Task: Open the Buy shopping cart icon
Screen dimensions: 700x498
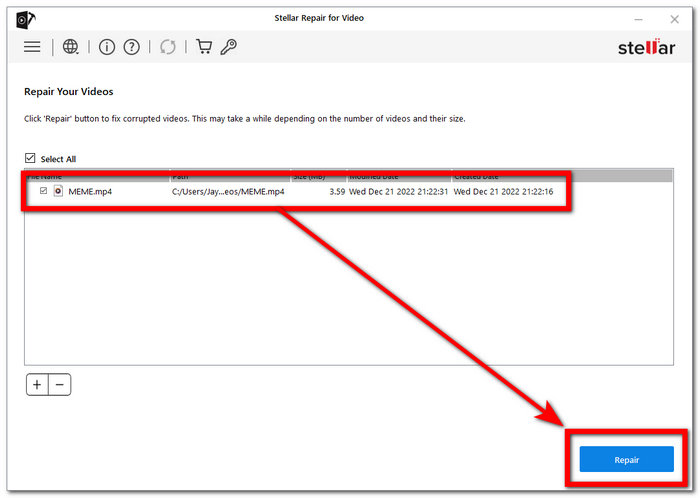Action: [204, 47]
